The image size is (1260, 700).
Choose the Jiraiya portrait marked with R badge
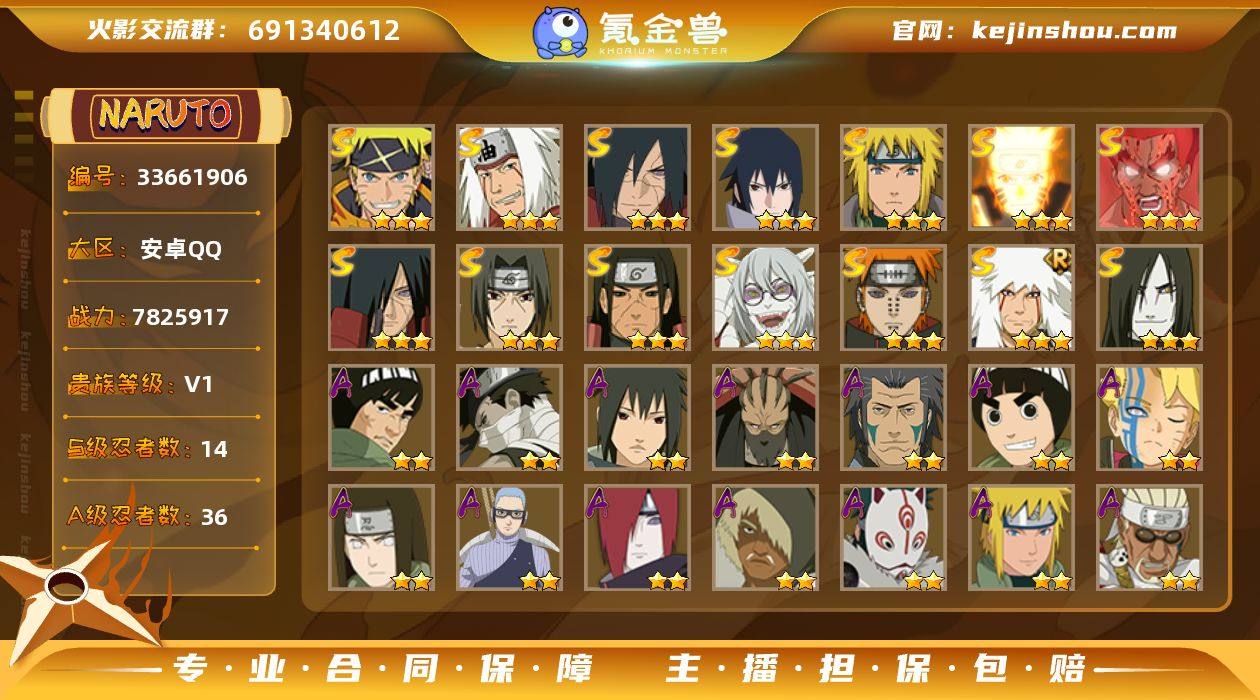point(1021,297)
